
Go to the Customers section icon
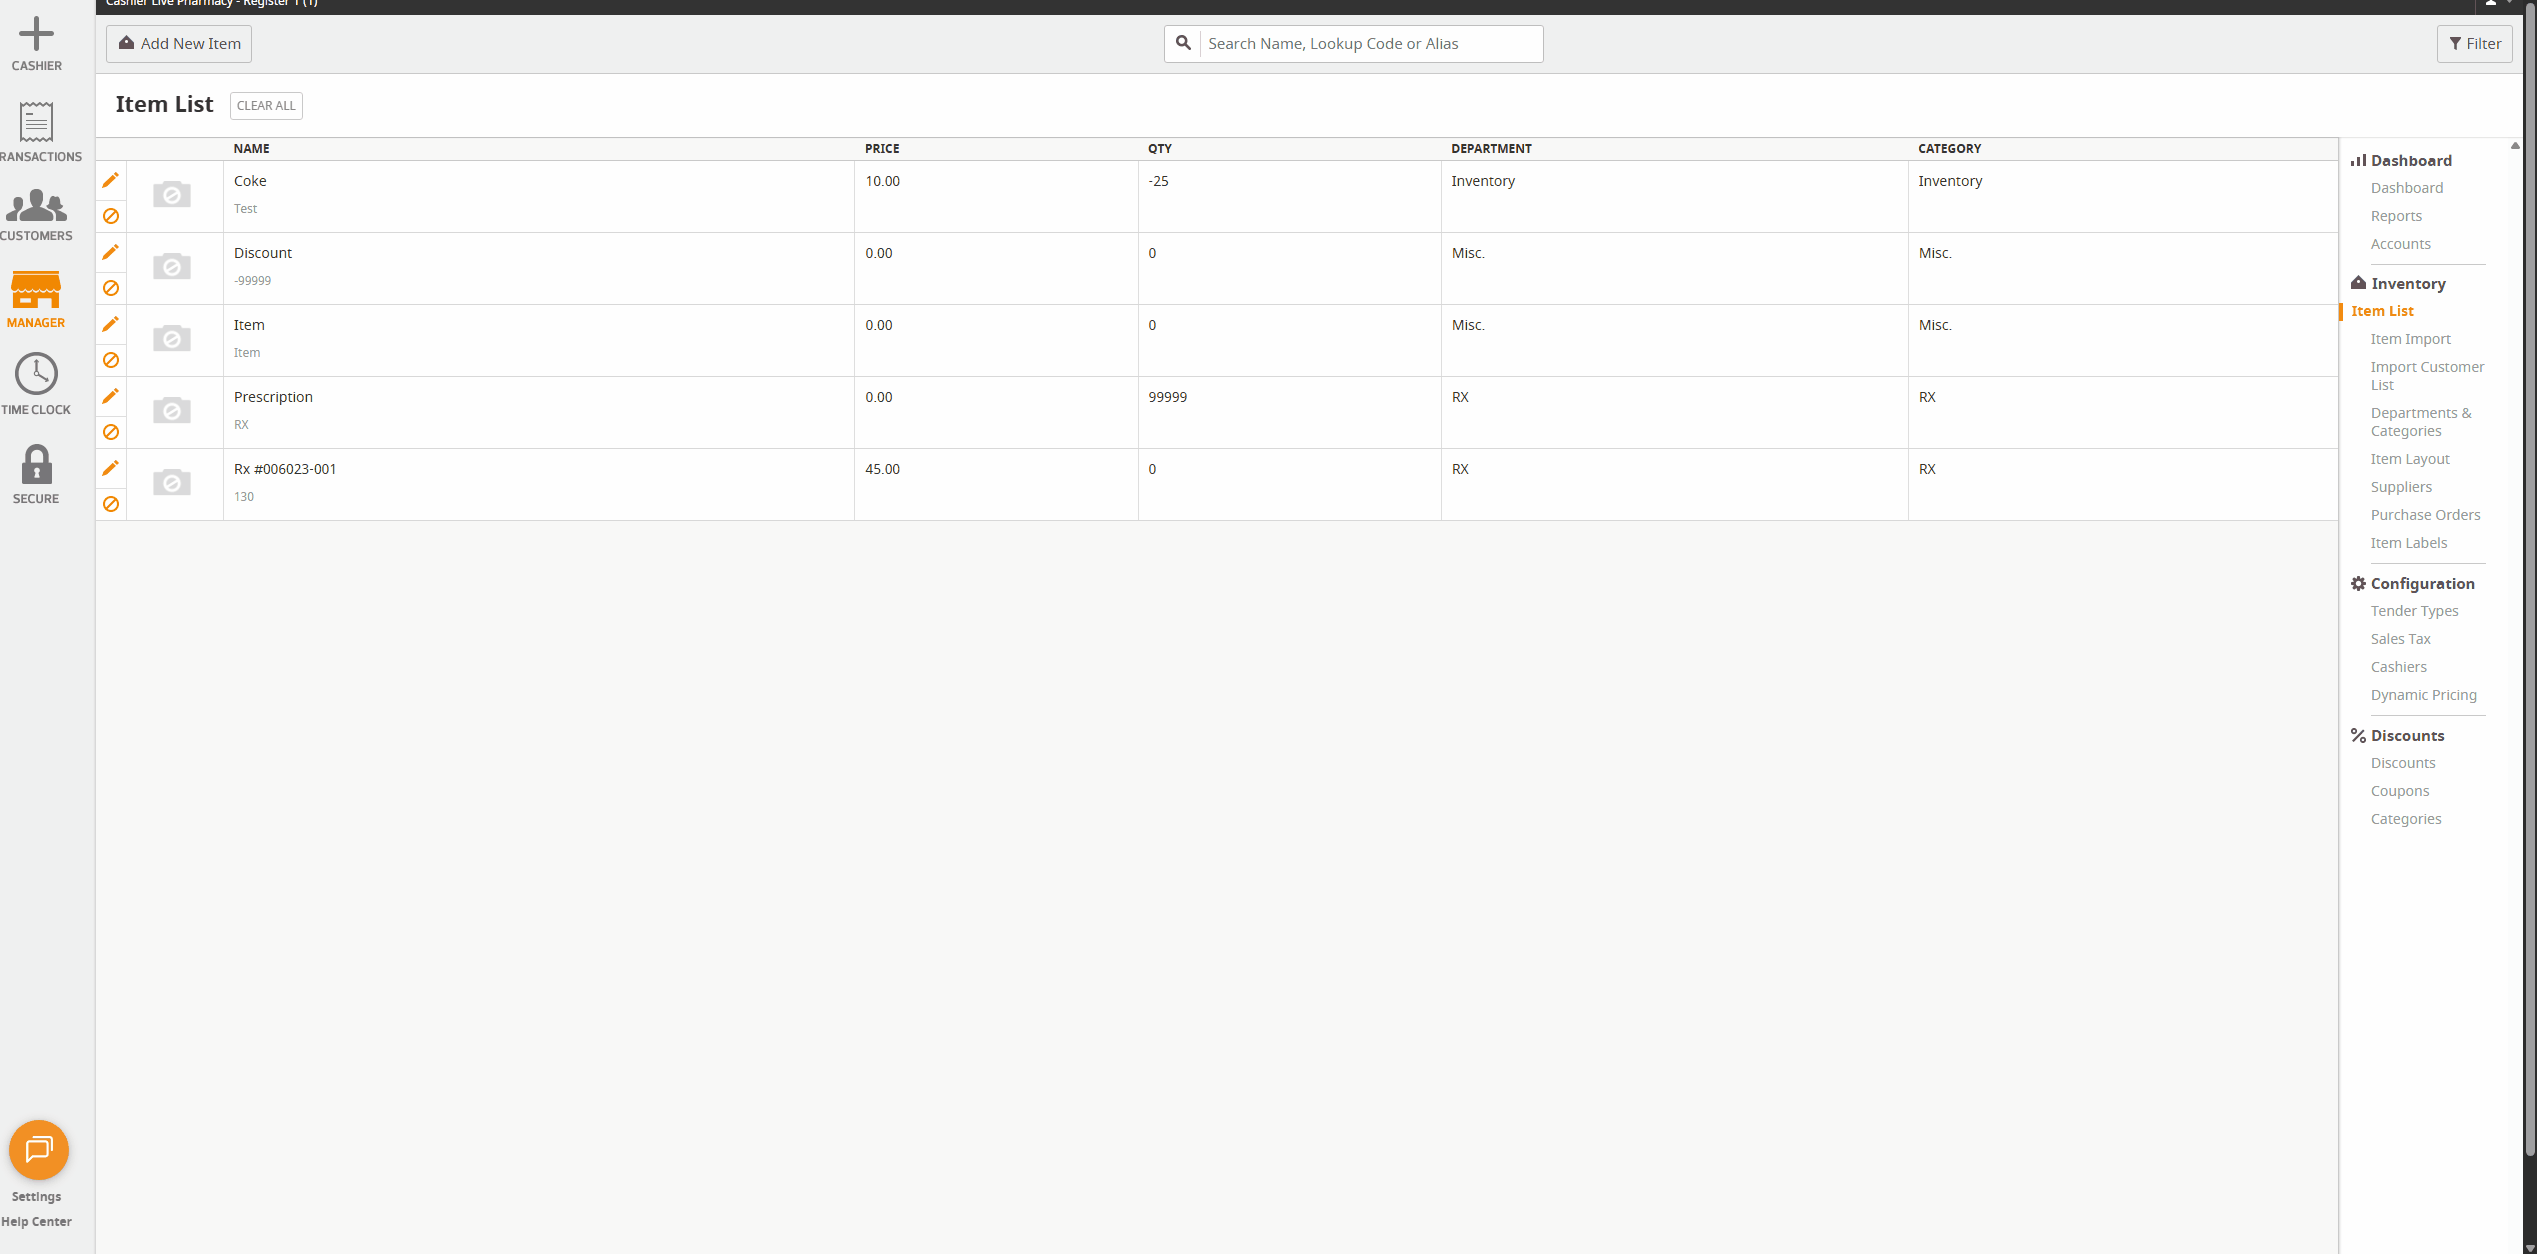pyautogui.click(x=36, y=205)
